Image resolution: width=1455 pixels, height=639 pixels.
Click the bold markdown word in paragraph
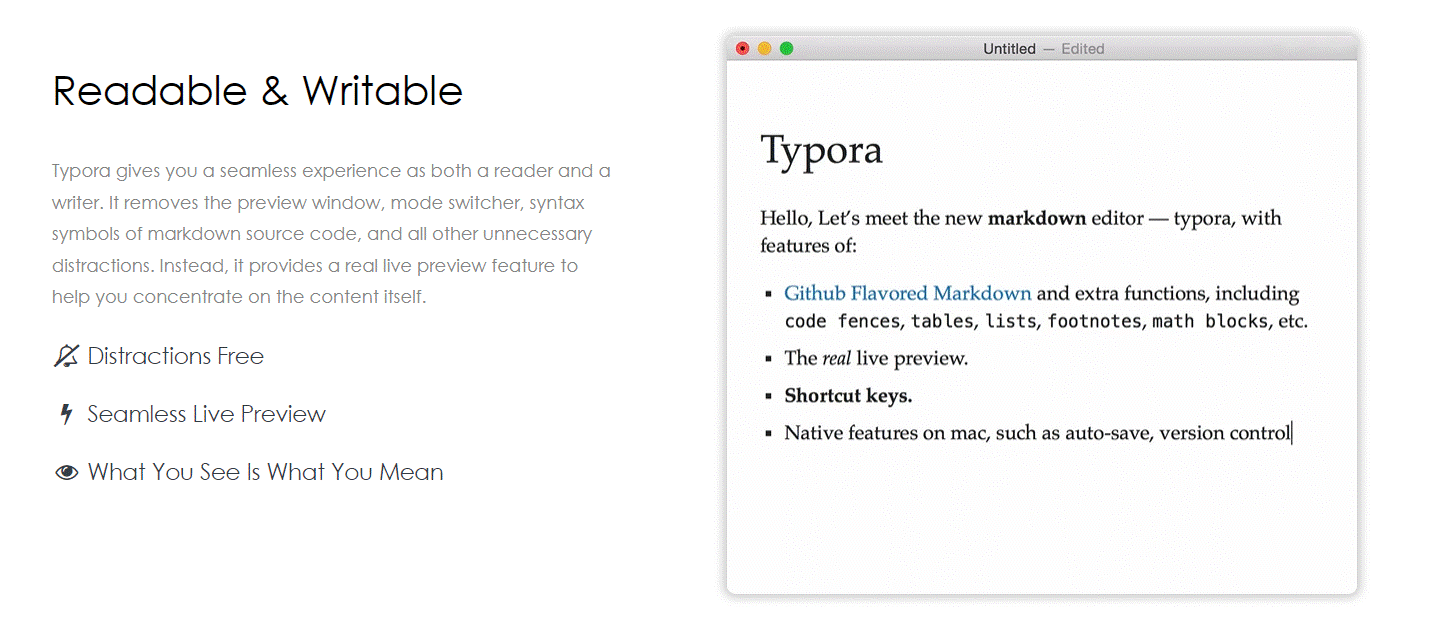click(x=1037, y=218)
